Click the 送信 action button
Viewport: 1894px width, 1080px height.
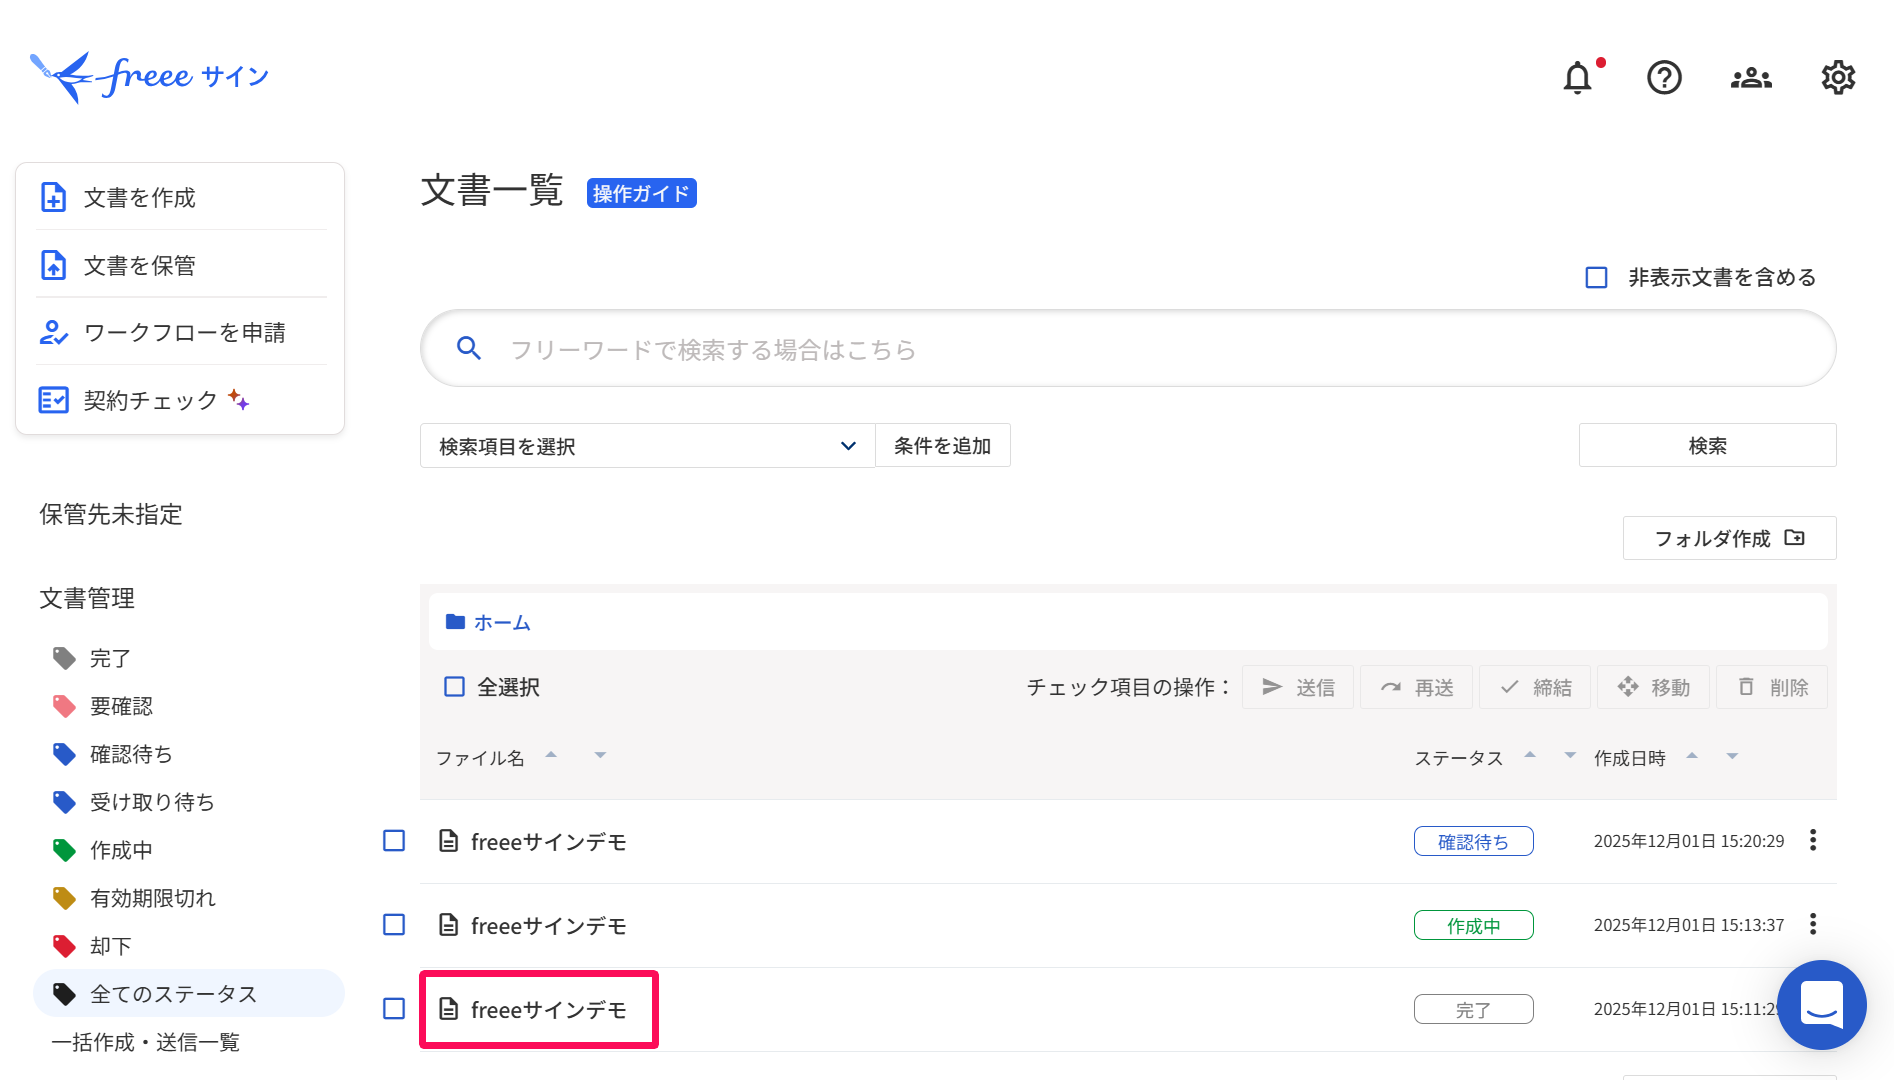tap(1297, 687)
